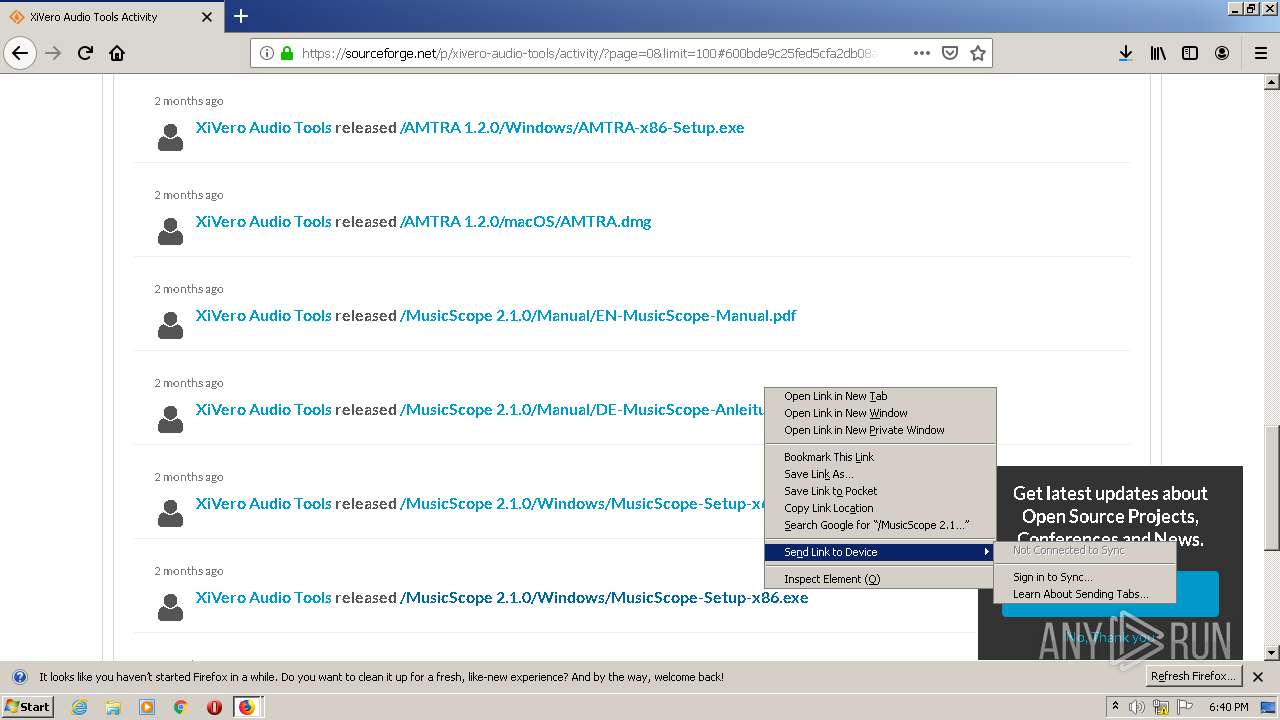This screenshot has width=1280, height=720.
Task: Open the Firefox hamburger menu
Action: coord(1260,53)
